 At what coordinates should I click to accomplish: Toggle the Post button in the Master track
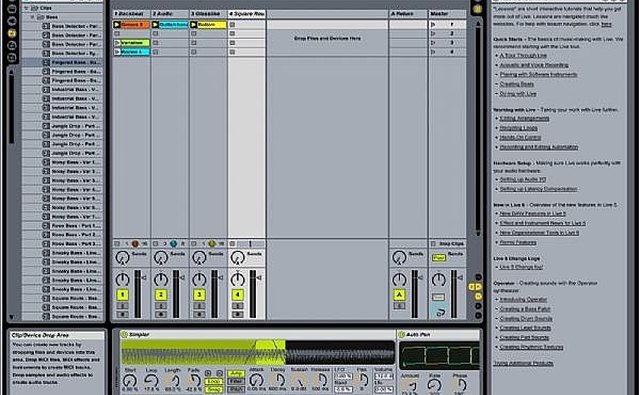[439, 258]
